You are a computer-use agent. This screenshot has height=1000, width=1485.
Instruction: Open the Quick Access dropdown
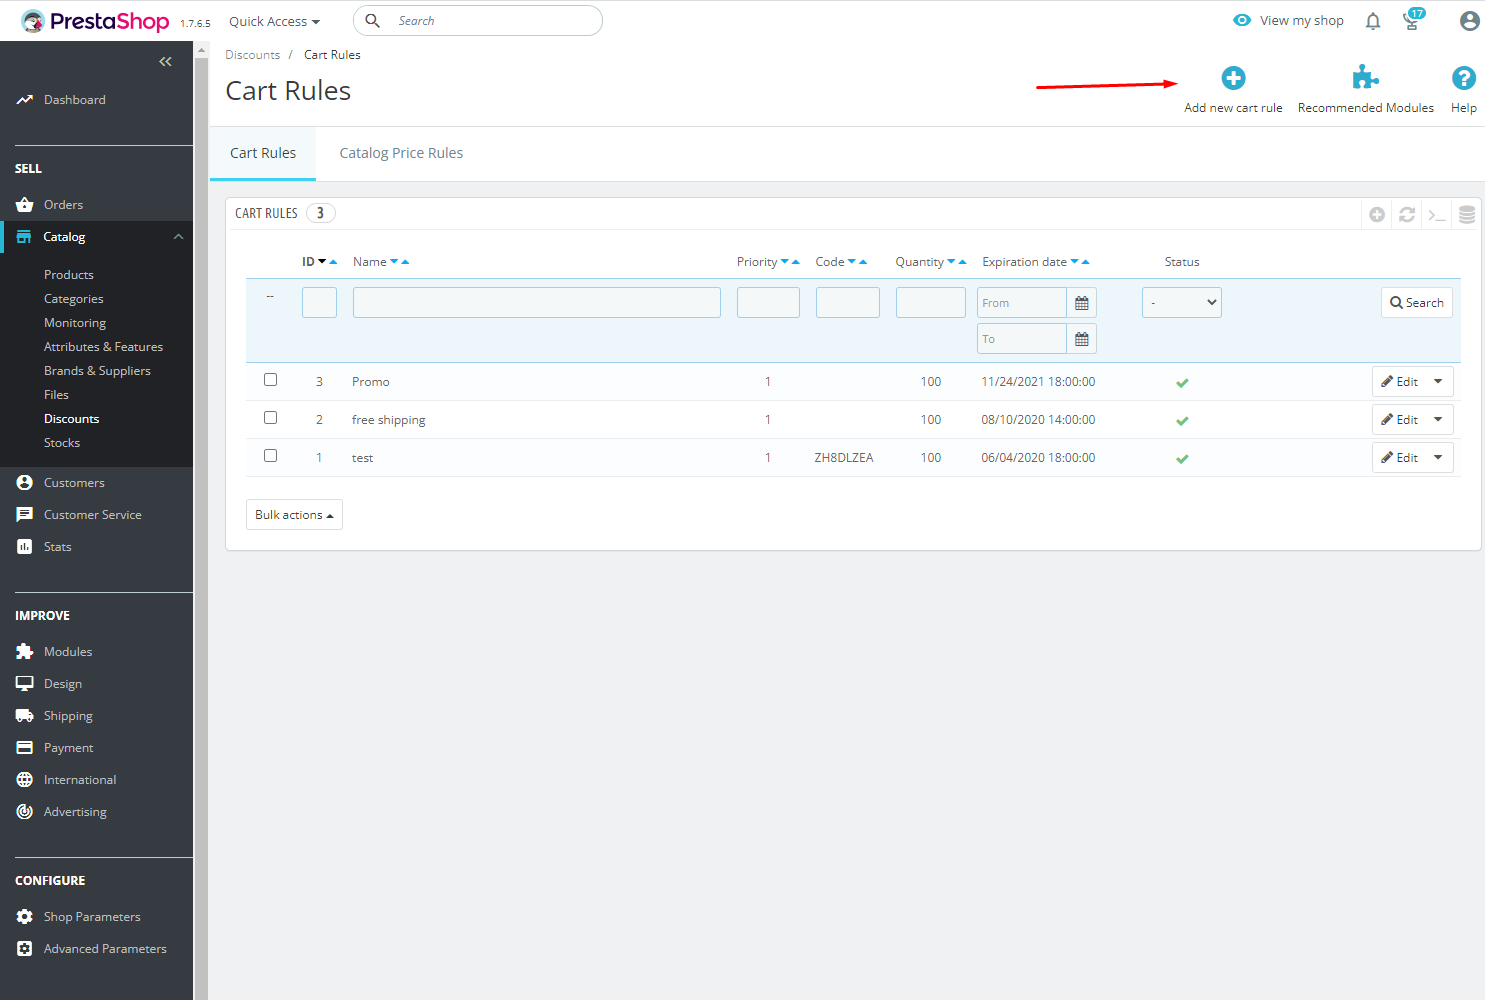[x=274, y=21]
